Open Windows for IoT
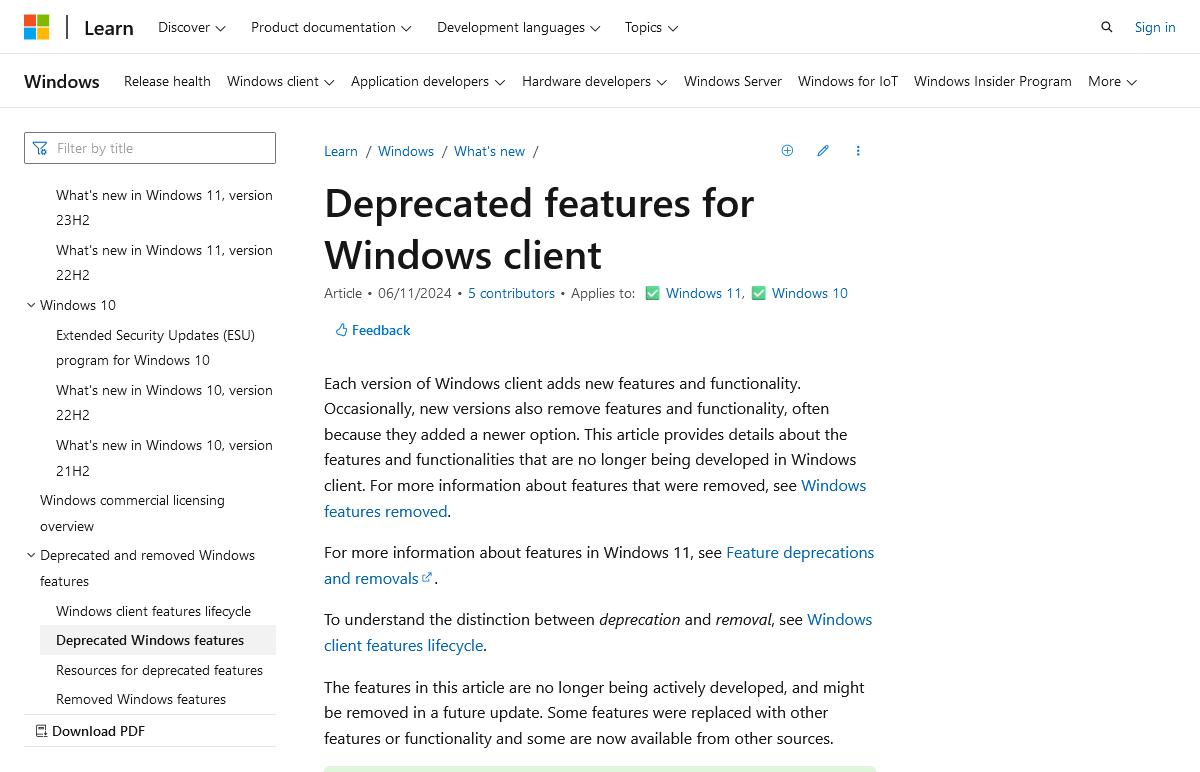Screen dimensions: 1200x772 [x=848, y=81]
